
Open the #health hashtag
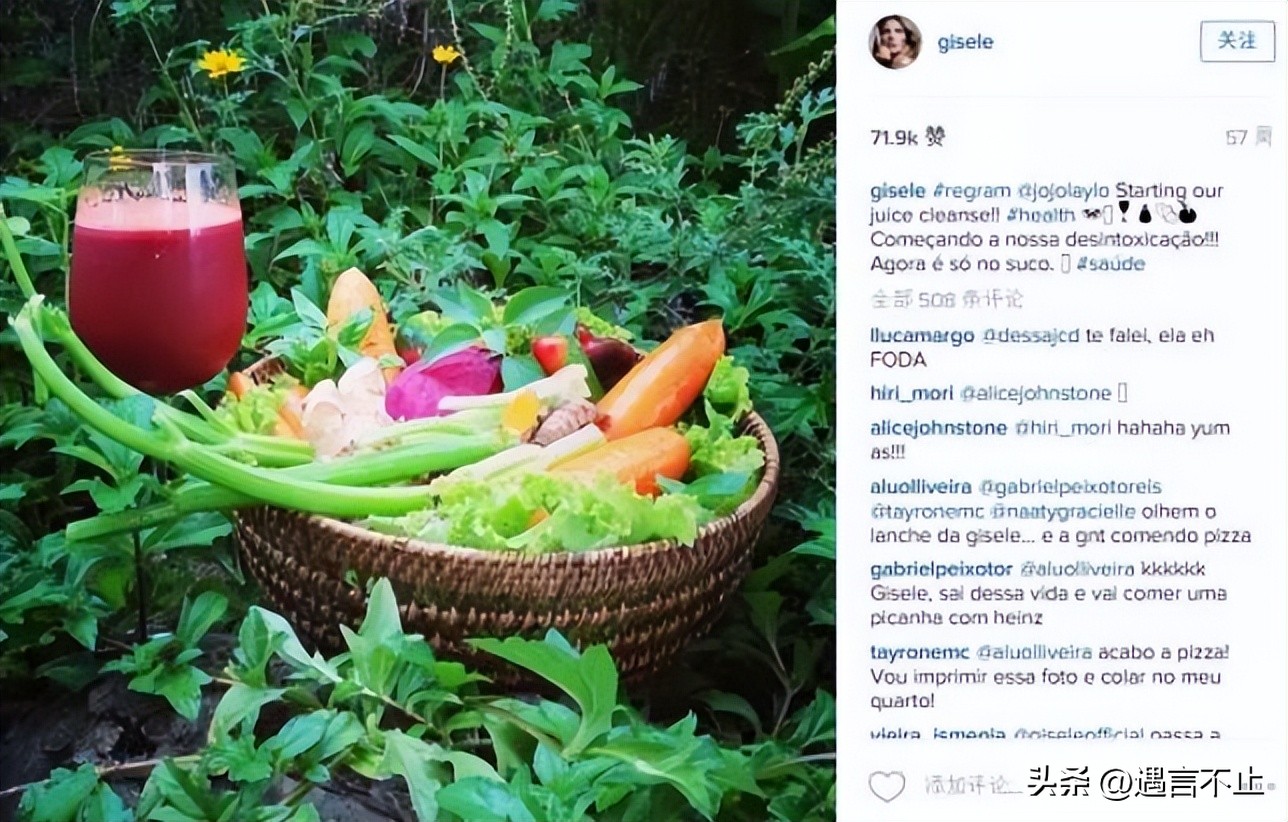[1041, 214]
